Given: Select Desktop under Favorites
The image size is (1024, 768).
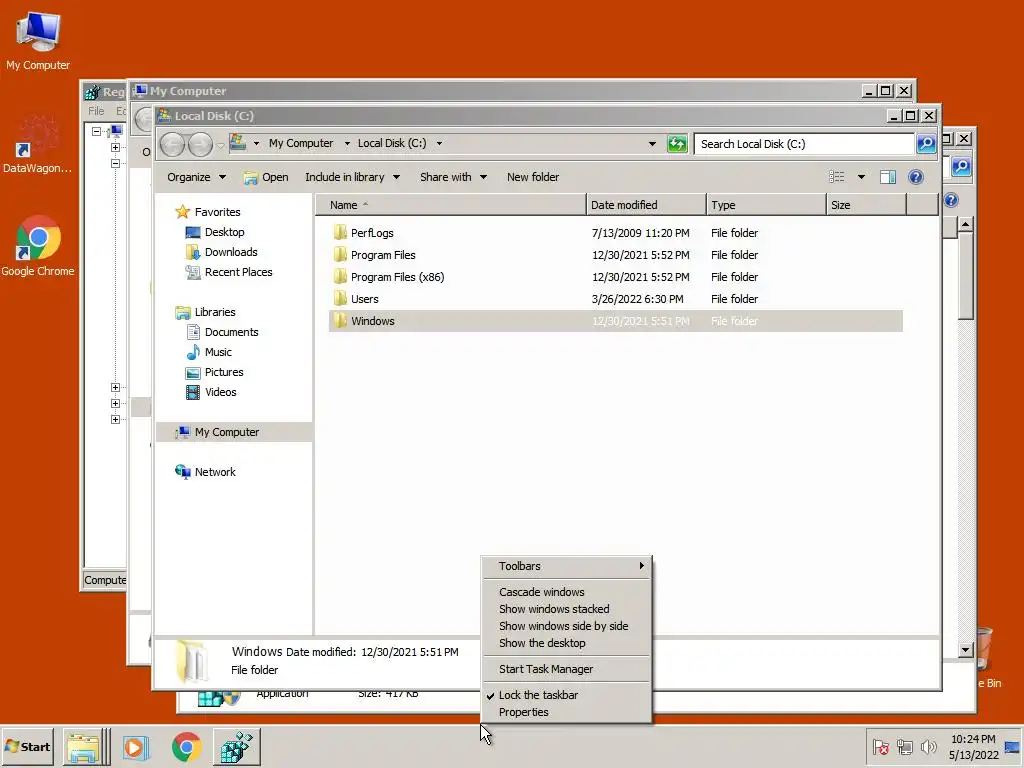Looking at the screenshot, I should coord(215,232).
